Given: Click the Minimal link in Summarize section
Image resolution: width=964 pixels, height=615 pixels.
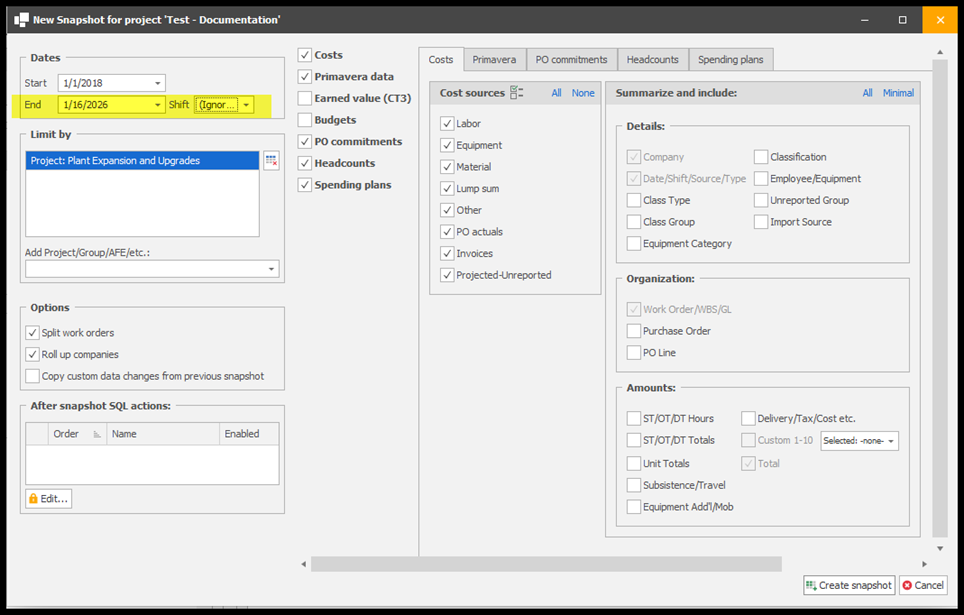Looking at the screenshot, I should [897, 93].
